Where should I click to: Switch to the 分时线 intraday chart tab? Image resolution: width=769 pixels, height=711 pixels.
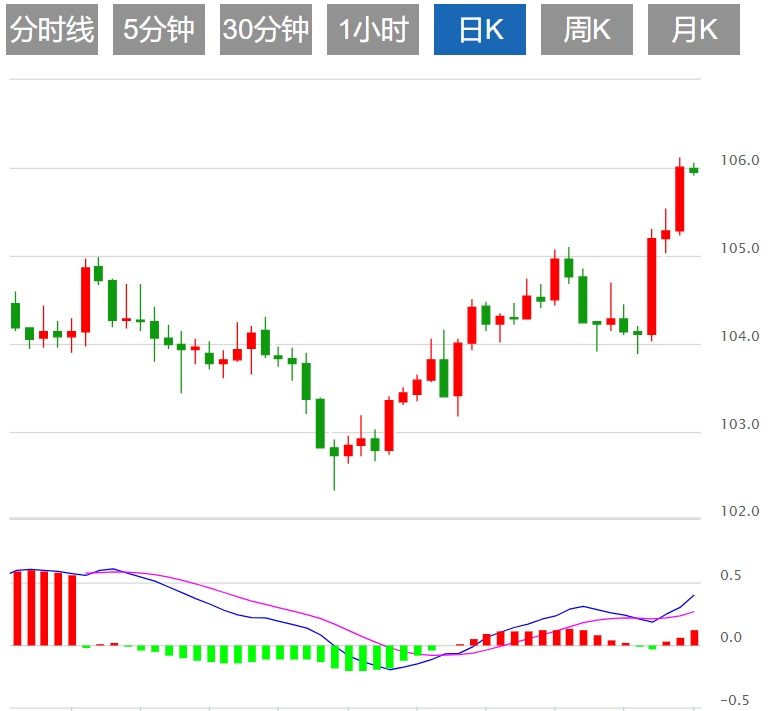[52, 29]
